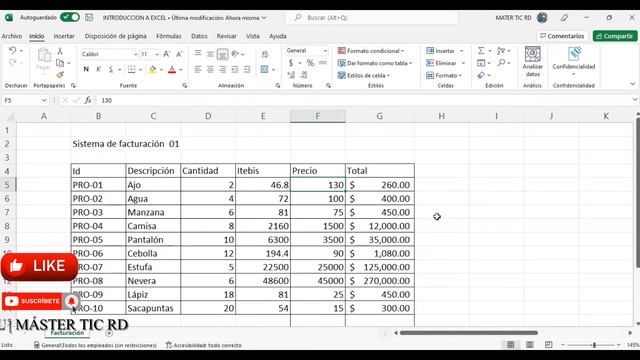This screenshot has width=640, height=360.
Task: Click the Eliminar cells button
Action: [445, 63]
